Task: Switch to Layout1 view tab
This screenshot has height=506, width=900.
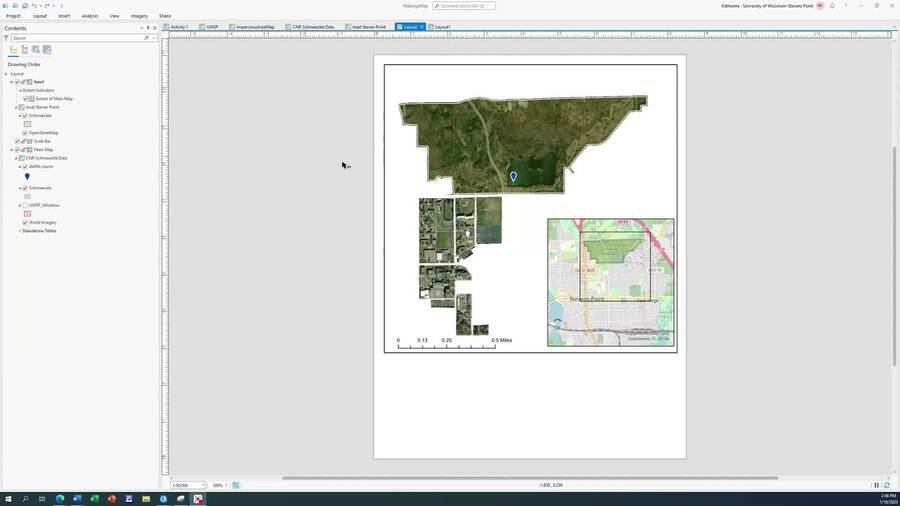Action: pos(440,27)
